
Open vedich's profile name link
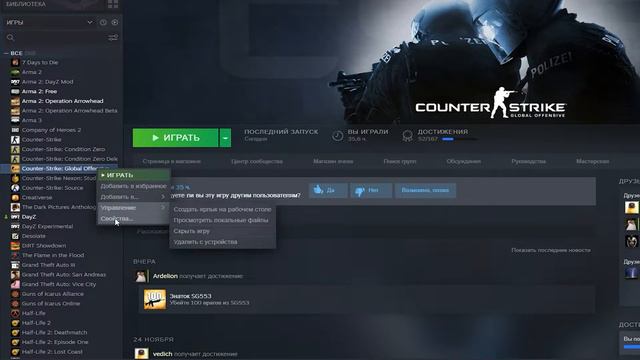click(x=162, y=354)
